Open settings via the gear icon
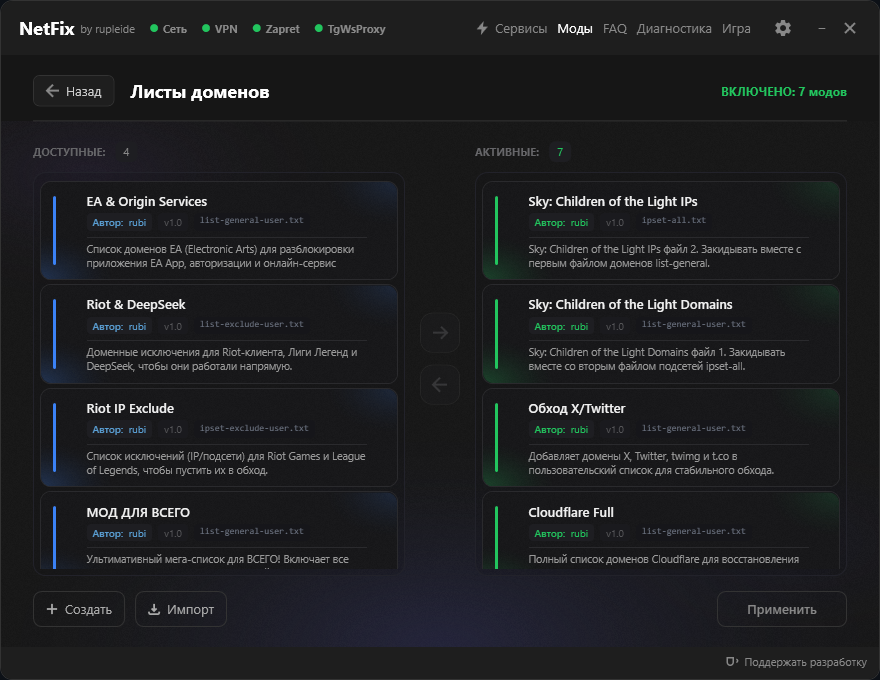The width and height of the screenshot is (880, 680). [x=782, y=28]
